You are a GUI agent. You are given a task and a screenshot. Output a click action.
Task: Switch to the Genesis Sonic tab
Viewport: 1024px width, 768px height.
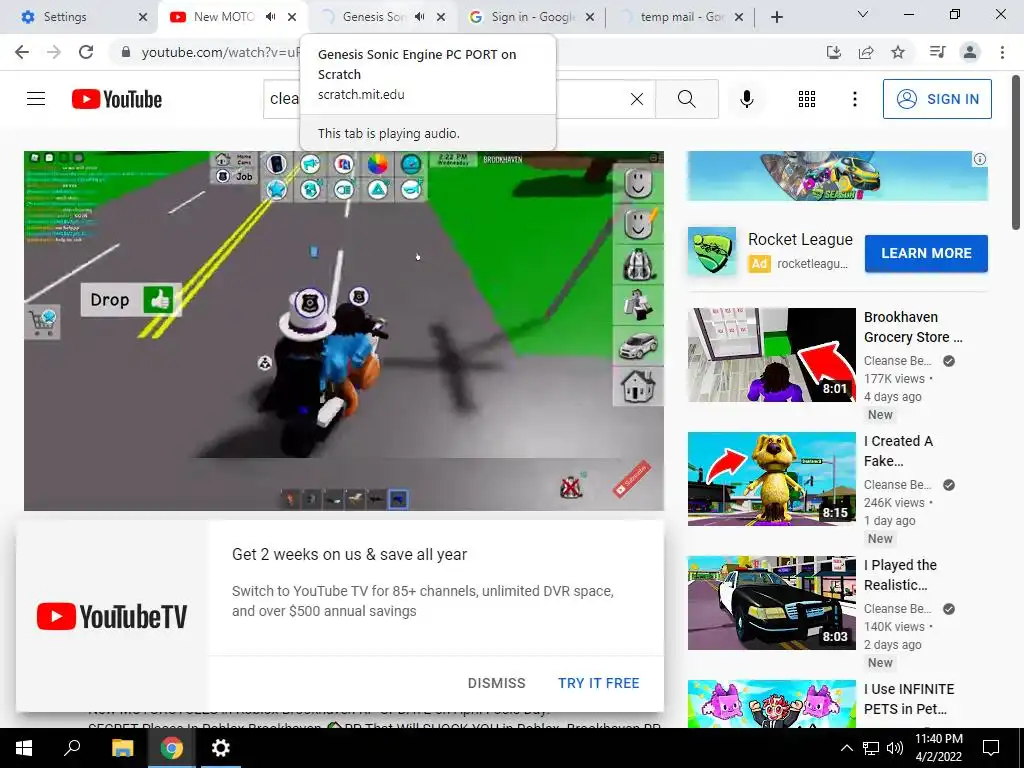[372, 17]
